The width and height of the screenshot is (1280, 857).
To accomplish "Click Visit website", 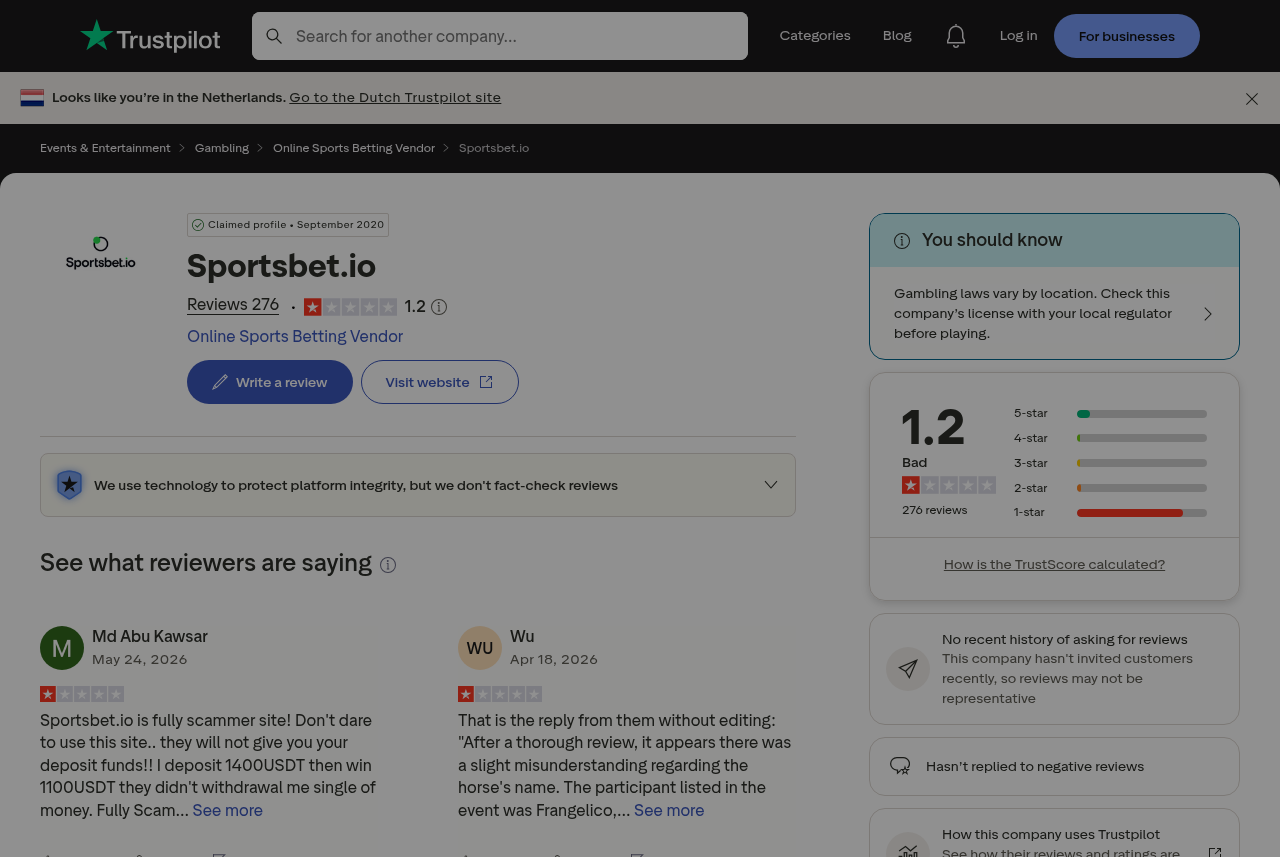I will coord(440,382).
